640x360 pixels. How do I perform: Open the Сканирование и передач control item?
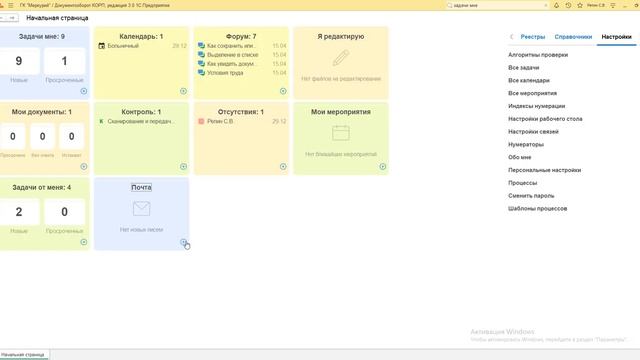(141, 121)
